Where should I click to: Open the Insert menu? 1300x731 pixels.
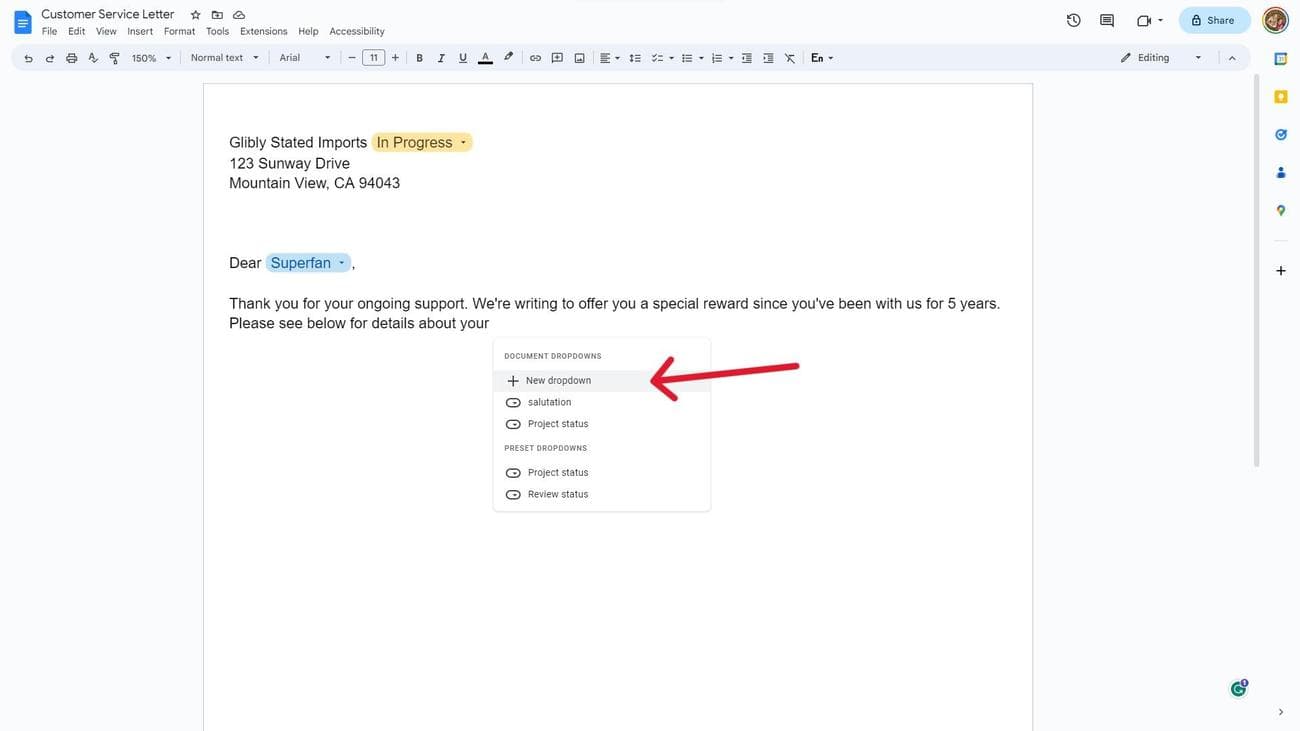pyautogui.click(x=140, y=31)
